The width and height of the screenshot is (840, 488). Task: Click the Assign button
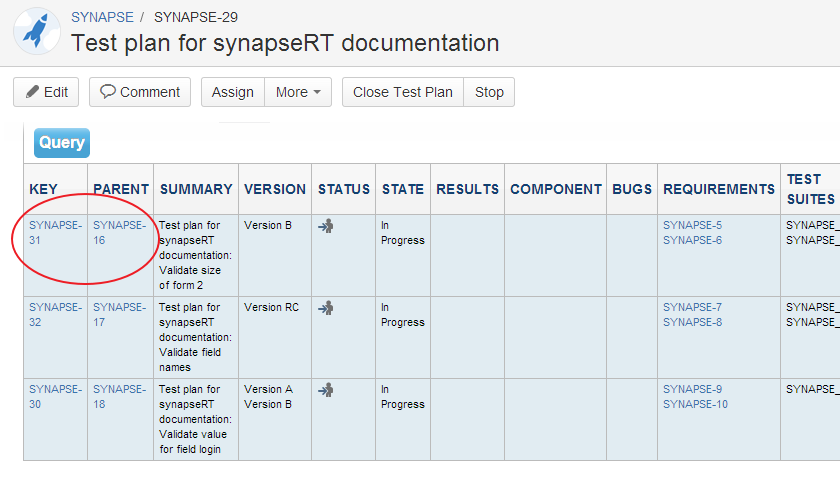233,92
